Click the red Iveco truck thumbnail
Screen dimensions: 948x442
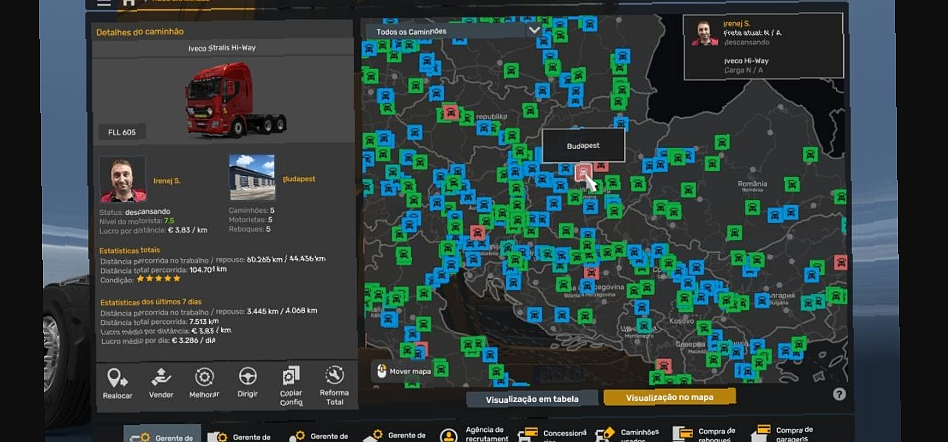(x=235, y=100)
